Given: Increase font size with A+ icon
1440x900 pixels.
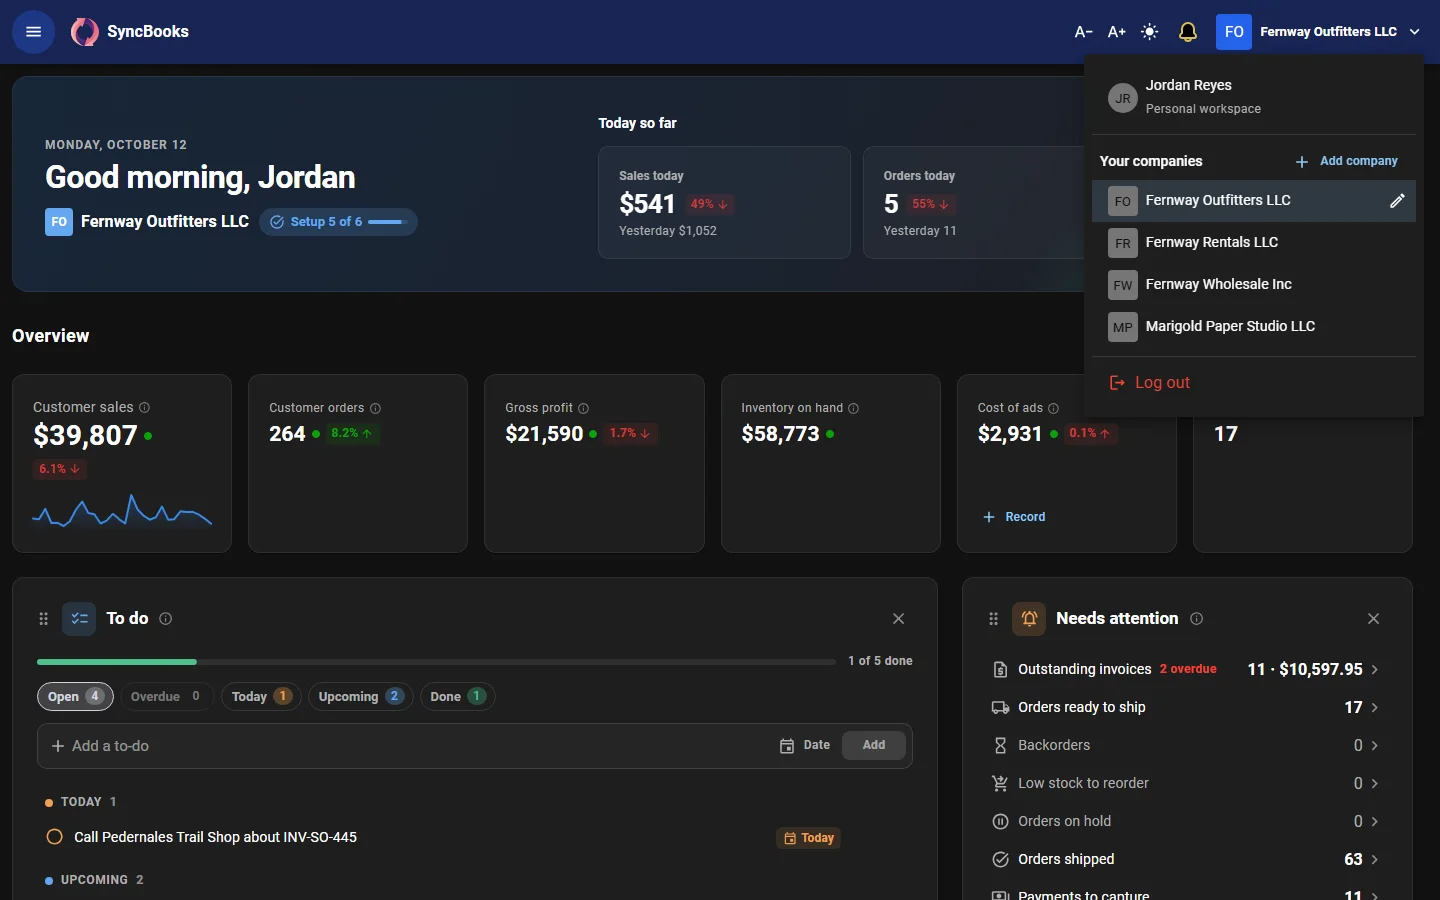Looking at the screenshot, I should pos(1117,32).
